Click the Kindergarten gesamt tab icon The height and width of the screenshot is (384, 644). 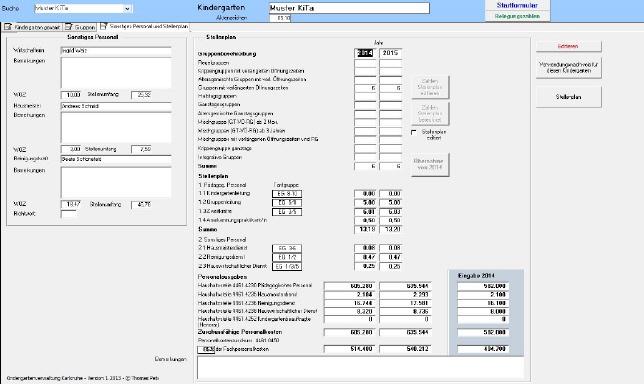pos(8,27)
